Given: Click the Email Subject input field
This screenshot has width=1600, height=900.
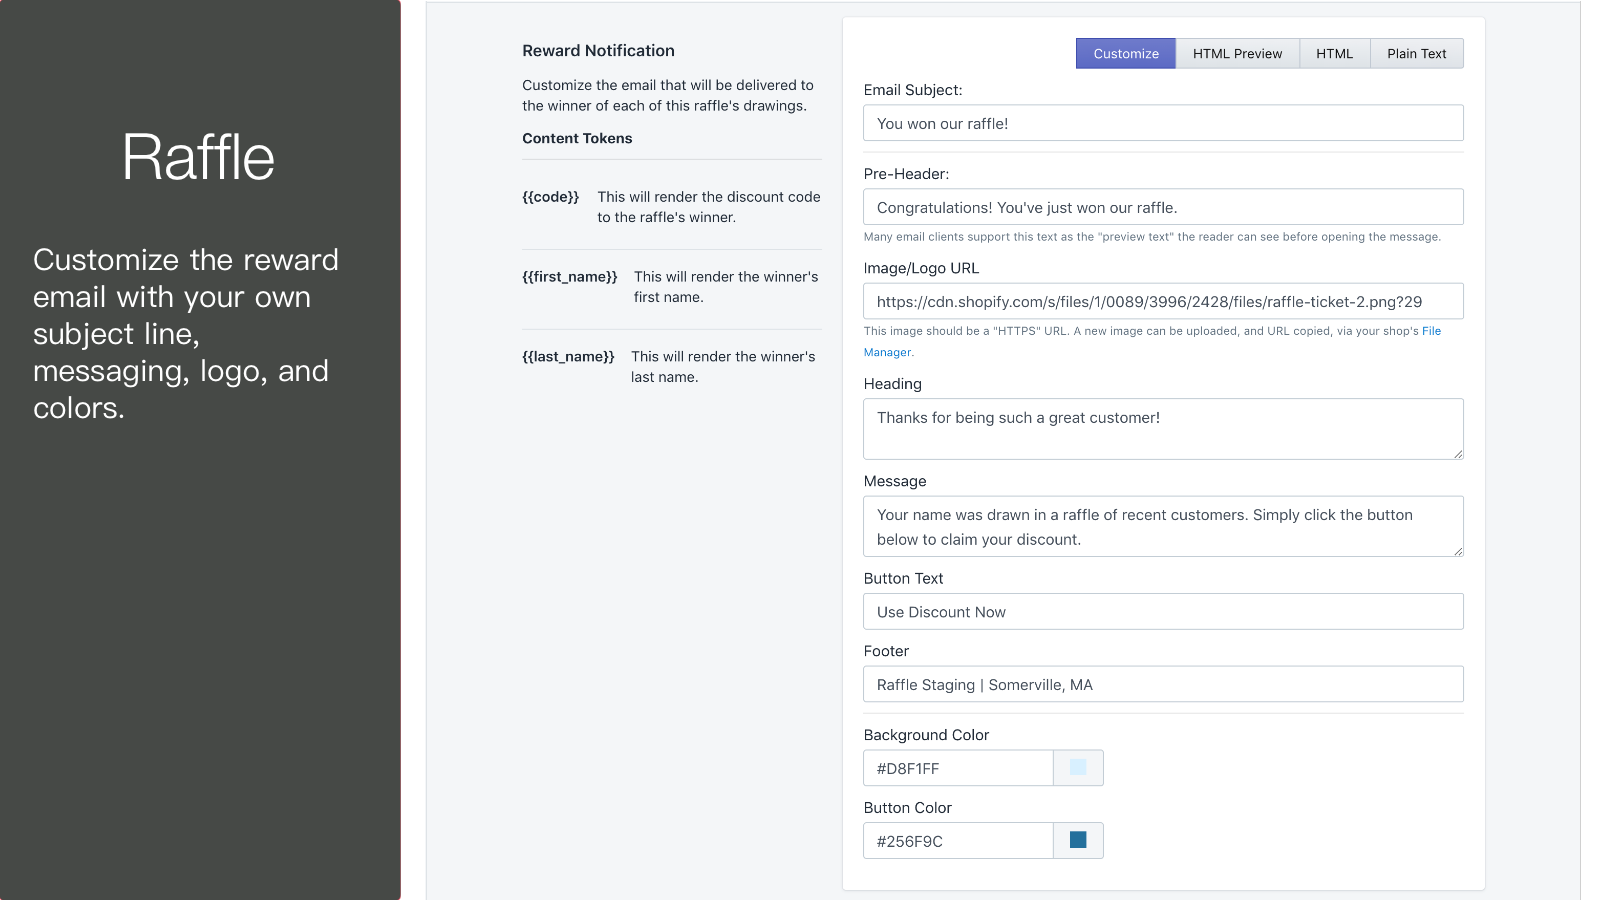Looking at the screenshot, I should 1163,122.
